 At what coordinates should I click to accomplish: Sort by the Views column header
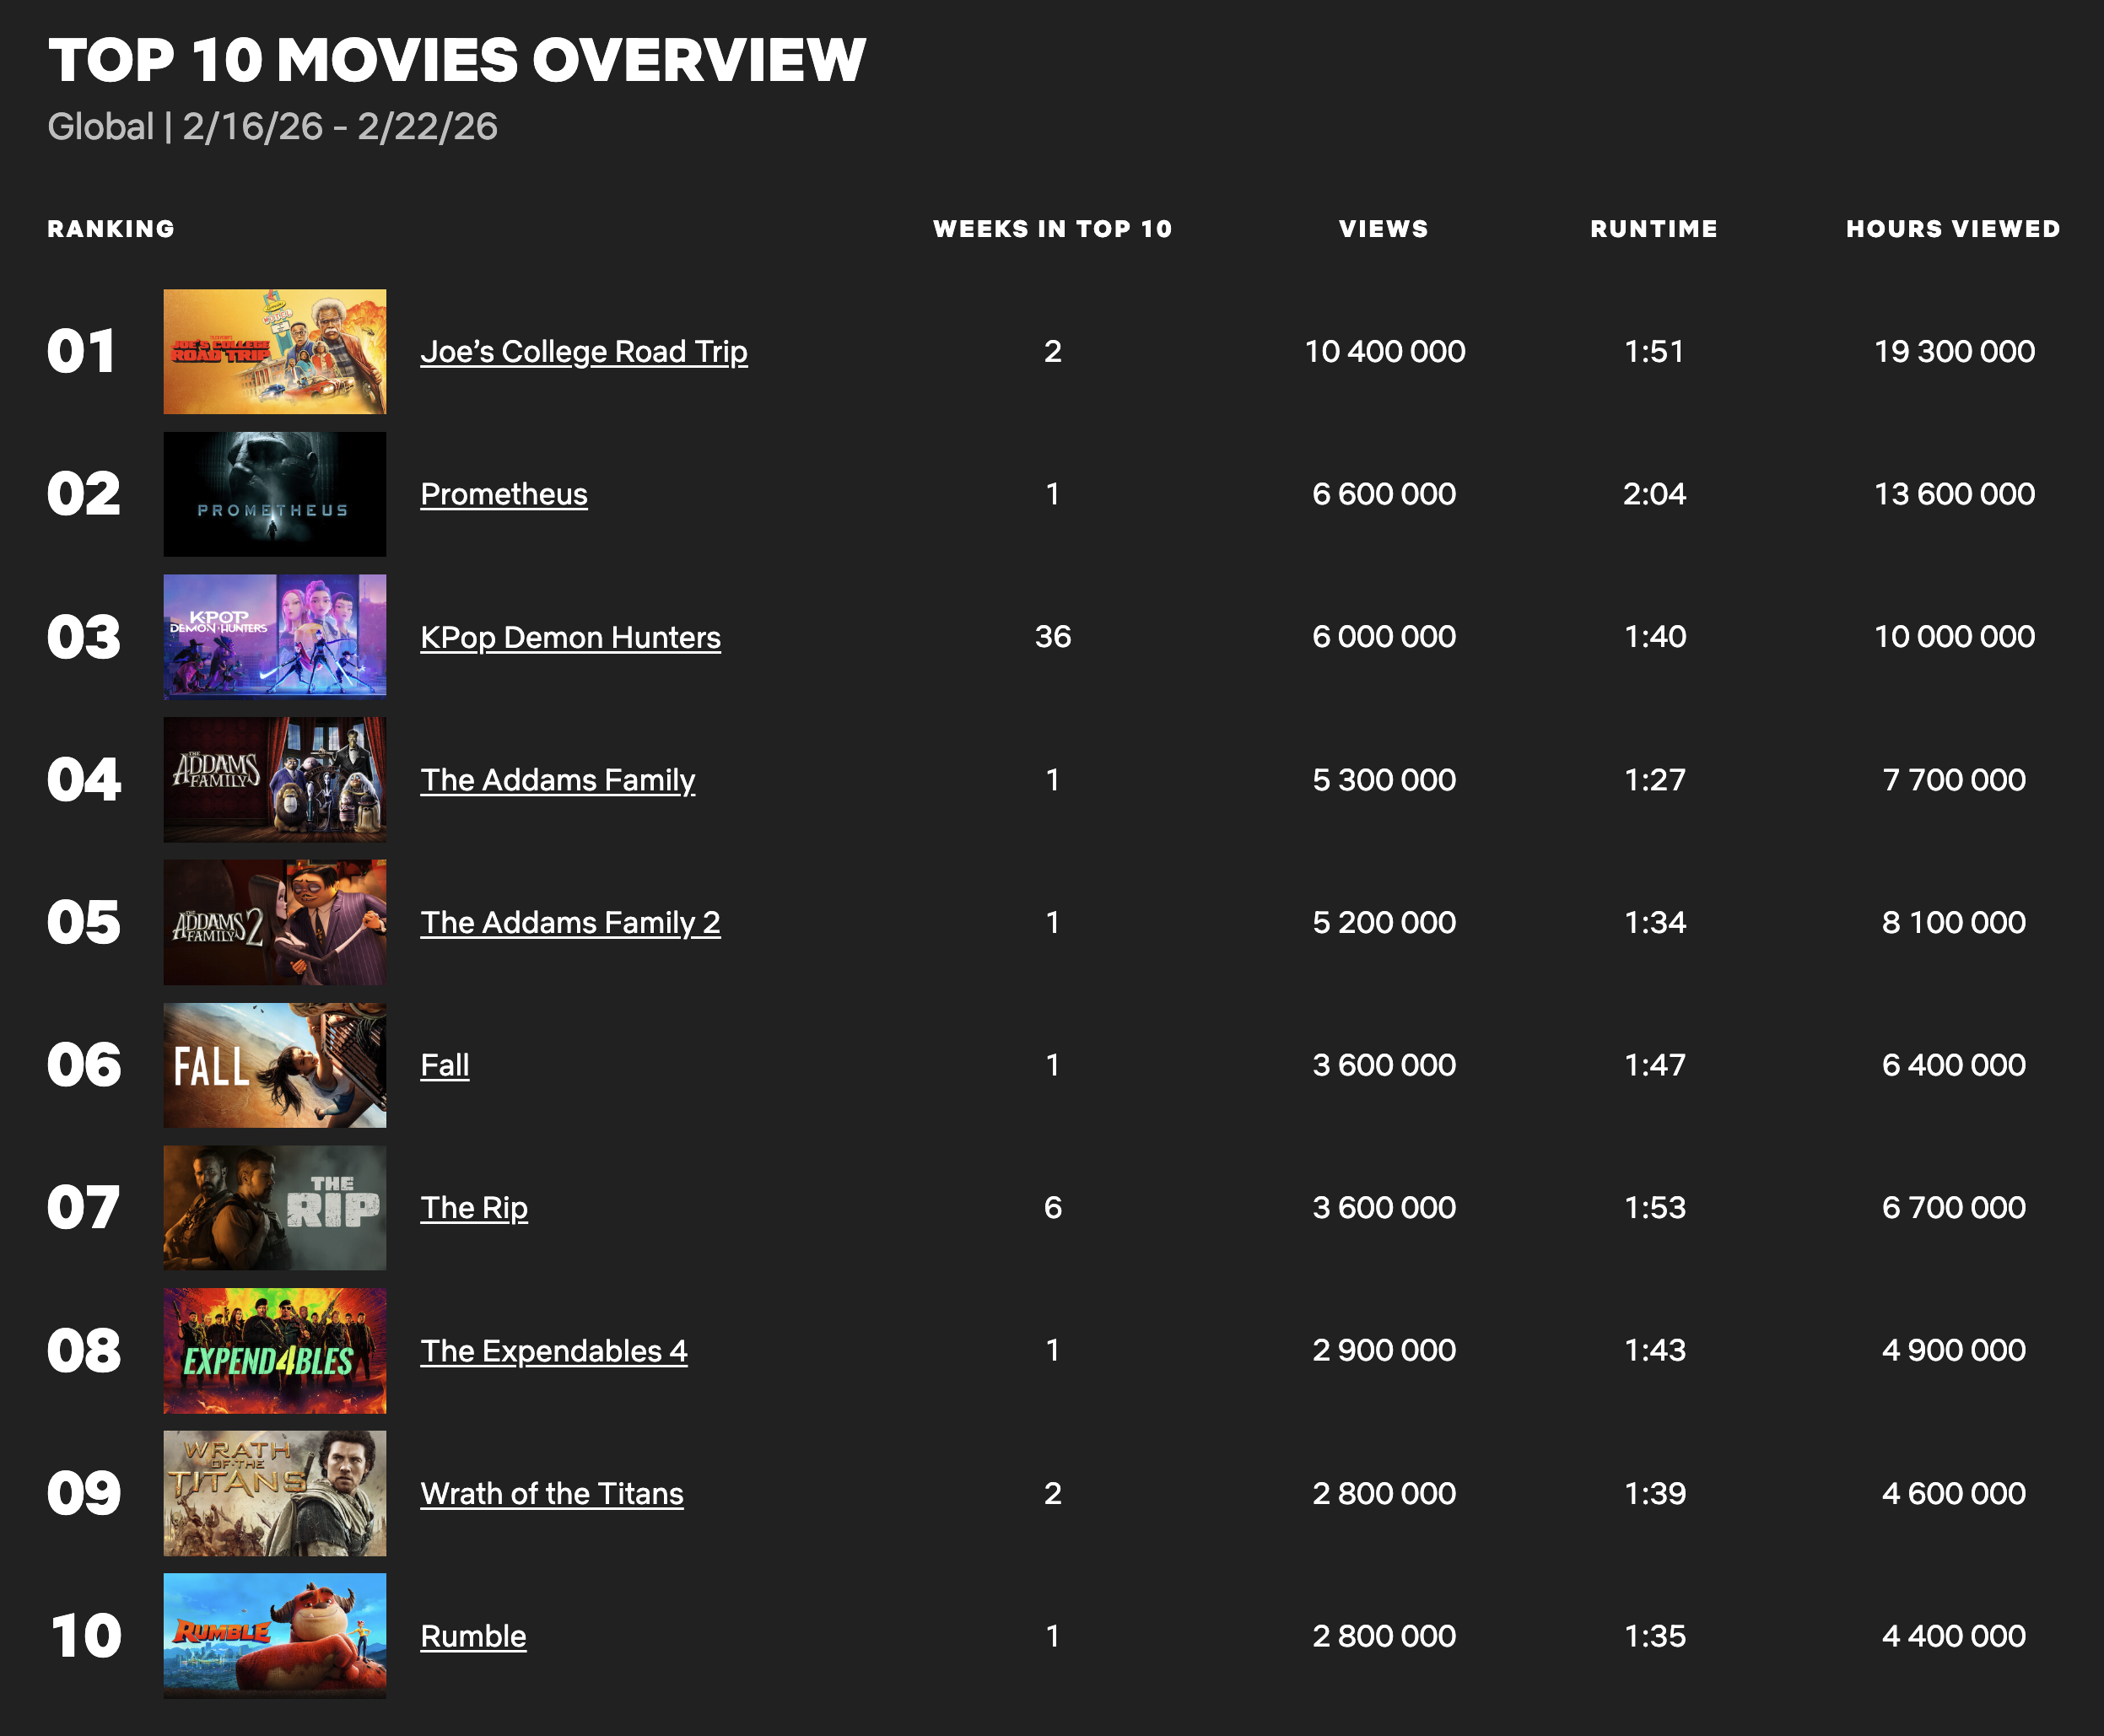(1384, 228)
